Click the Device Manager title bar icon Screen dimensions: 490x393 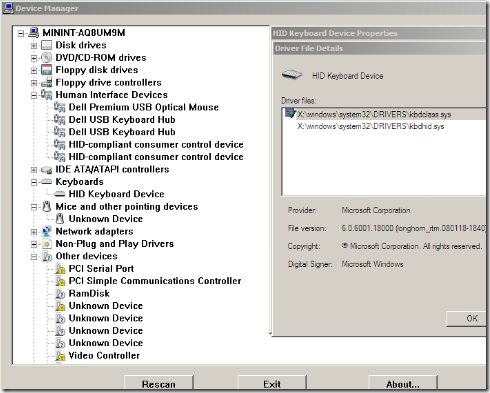click(x=8, y=8)
